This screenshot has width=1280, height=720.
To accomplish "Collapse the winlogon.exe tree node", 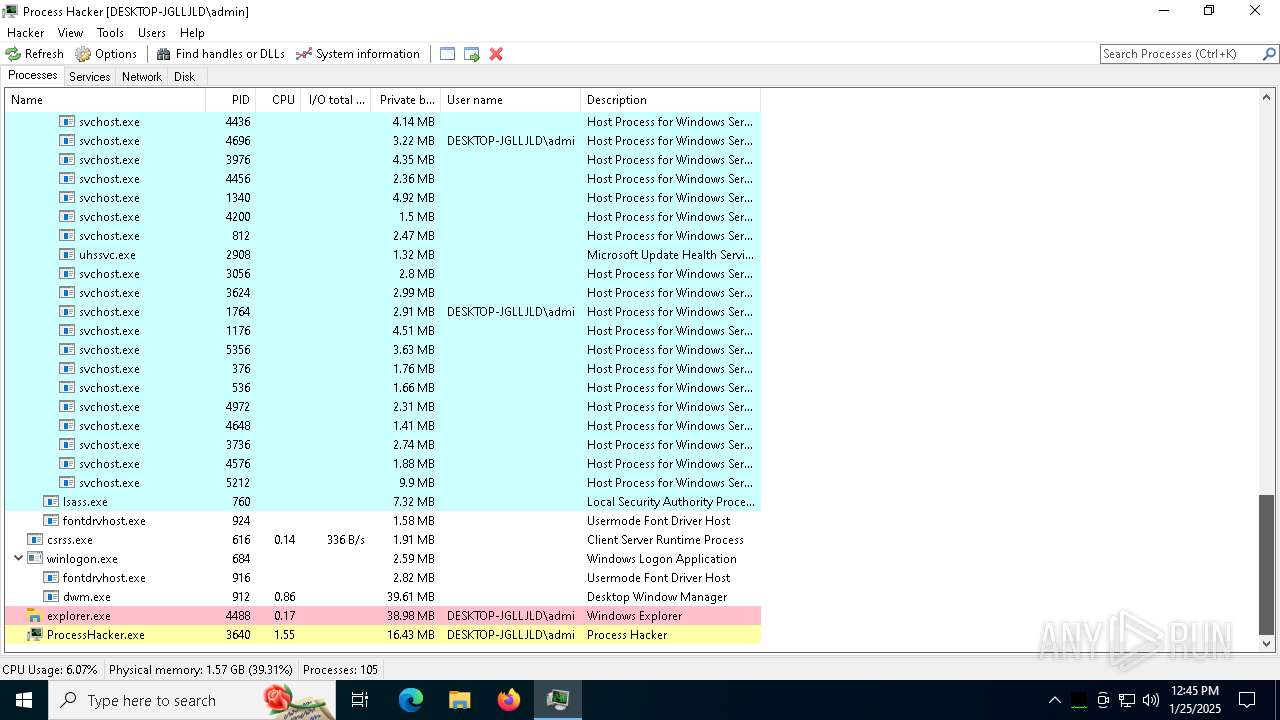I will 18,559.
